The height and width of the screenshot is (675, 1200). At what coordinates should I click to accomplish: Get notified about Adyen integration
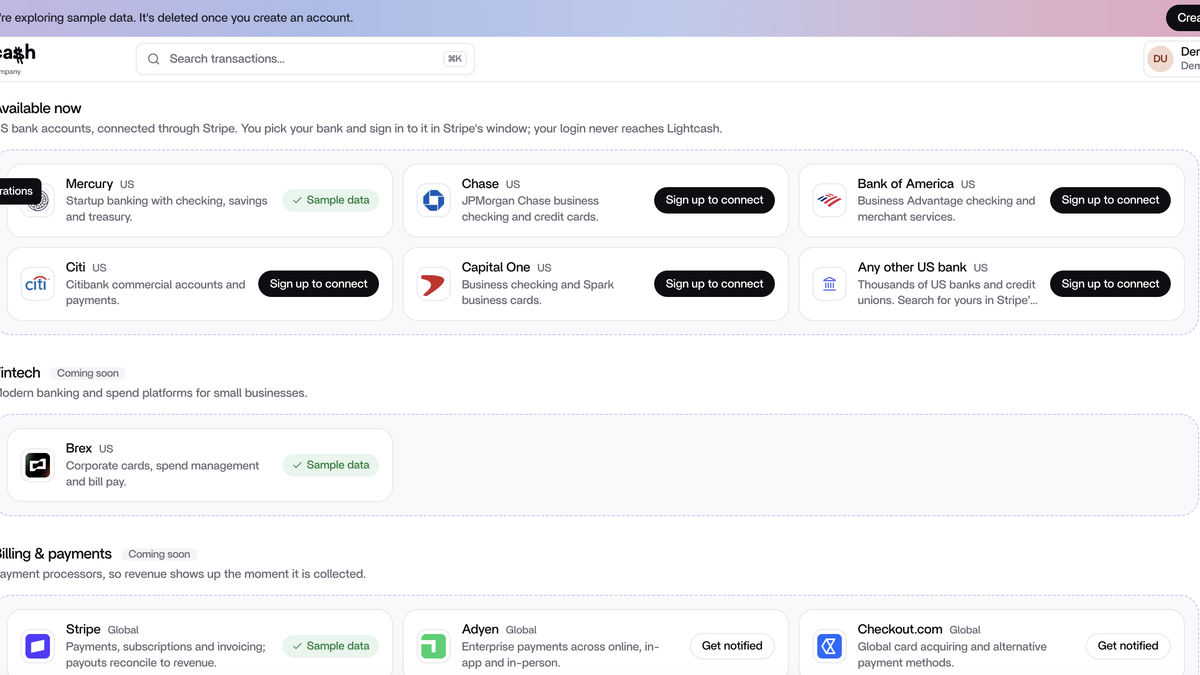732,646
